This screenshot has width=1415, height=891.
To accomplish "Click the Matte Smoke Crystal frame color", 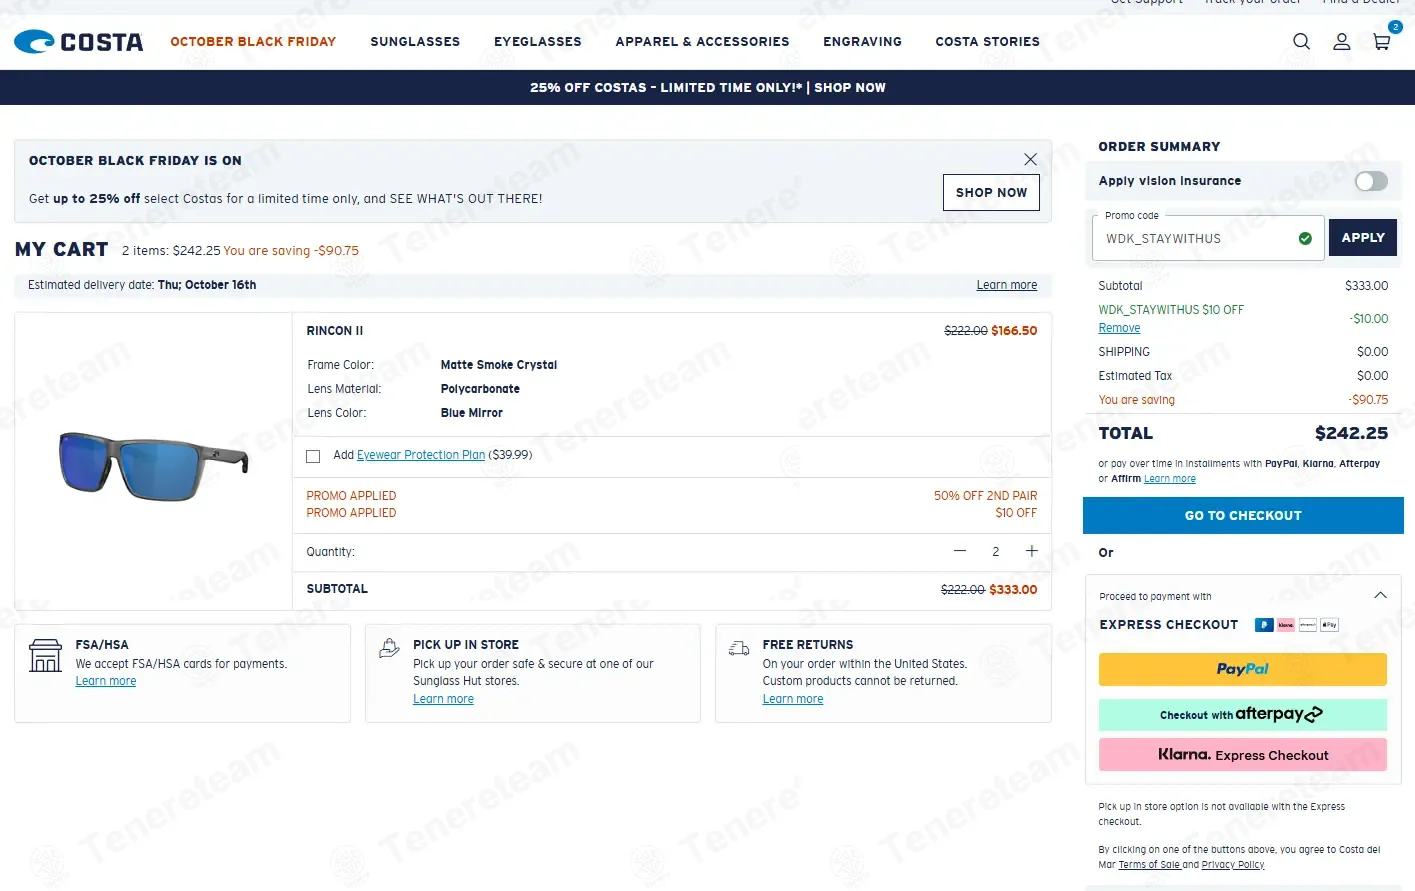I will [499, 365].
